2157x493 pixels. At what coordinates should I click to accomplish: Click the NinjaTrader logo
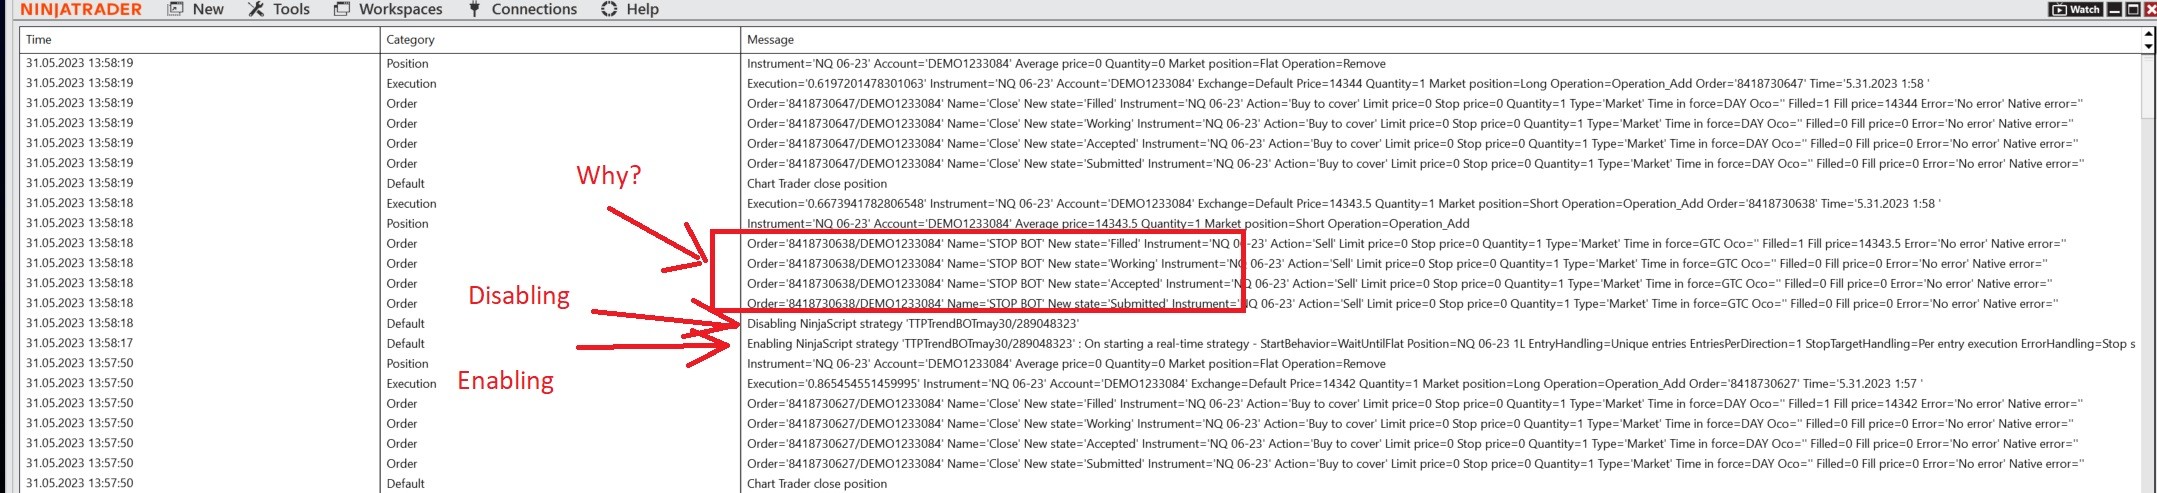point(81,9)
